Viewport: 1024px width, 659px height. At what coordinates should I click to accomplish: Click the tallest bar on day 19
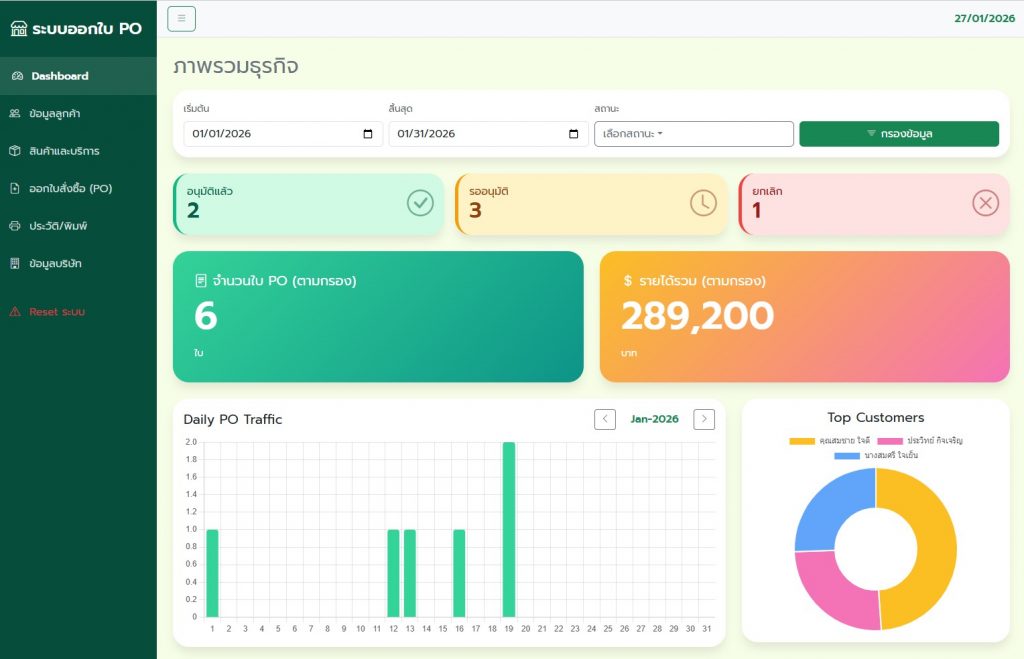(508, 530)
